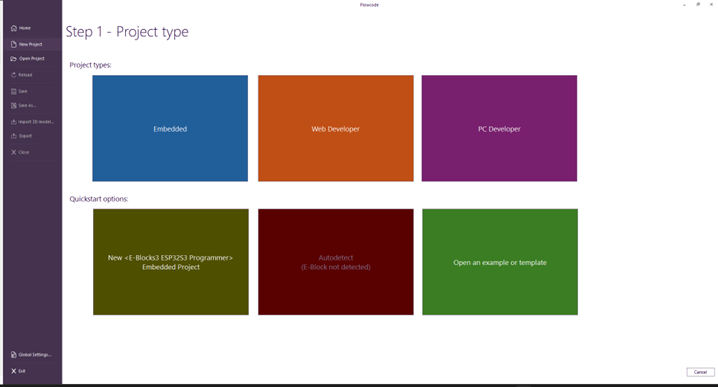Click the Save disk icon
Viewport: 718px width, 387px height.
click(14, 91)
